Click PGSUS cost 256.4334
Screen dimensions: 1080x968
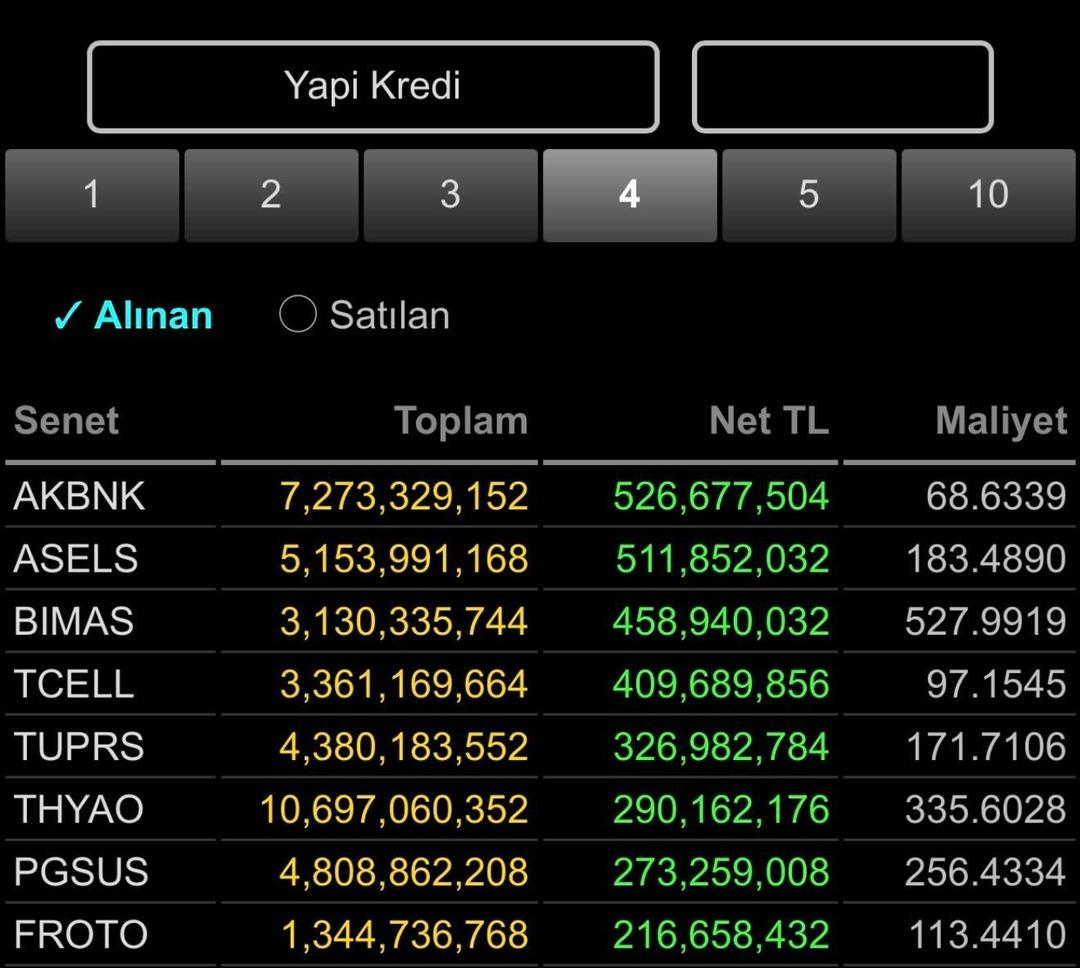pos(986,872)
